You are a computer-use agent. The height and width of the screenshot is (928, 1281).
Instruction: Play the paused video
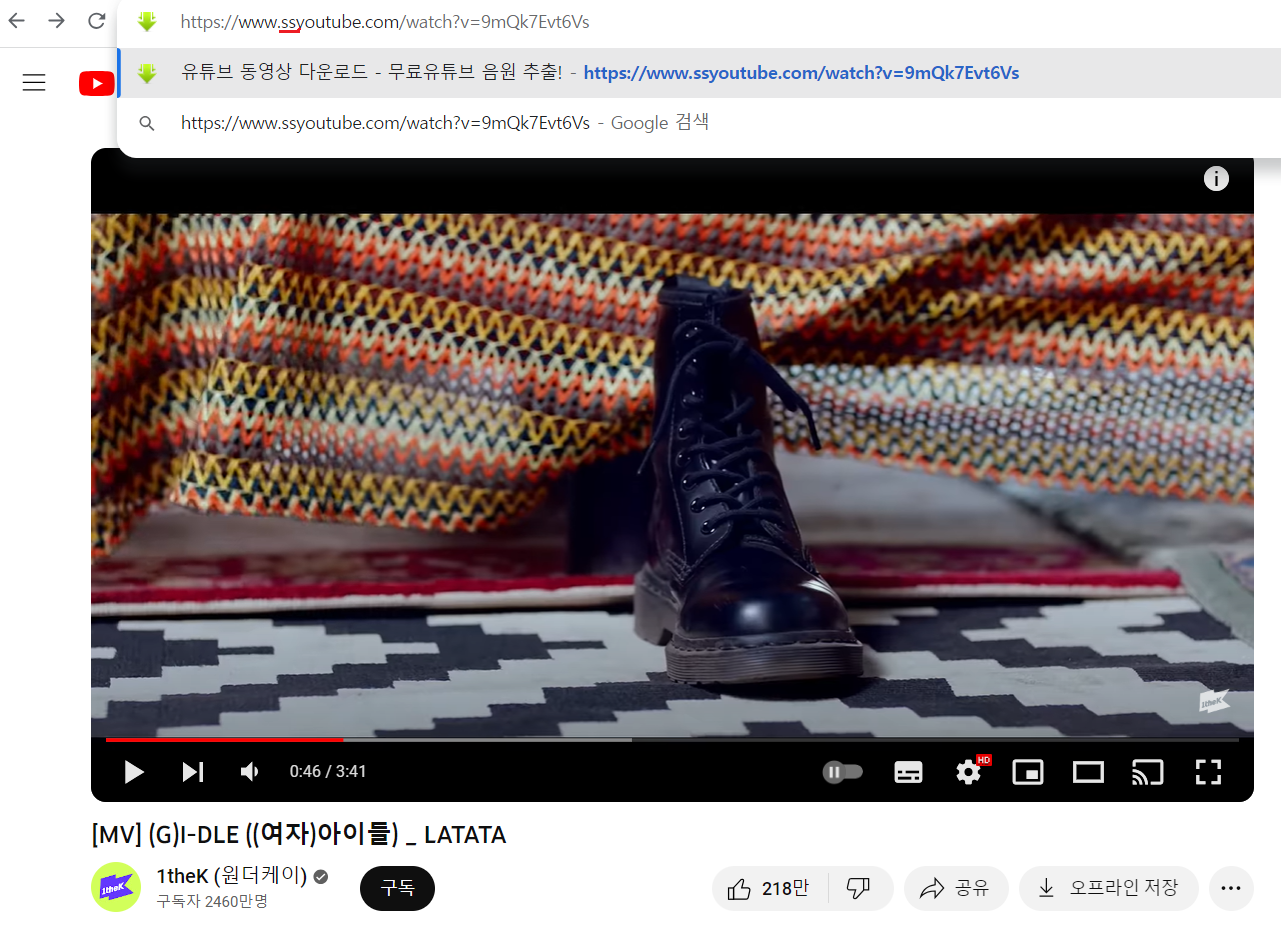click(x=133, y=771)
